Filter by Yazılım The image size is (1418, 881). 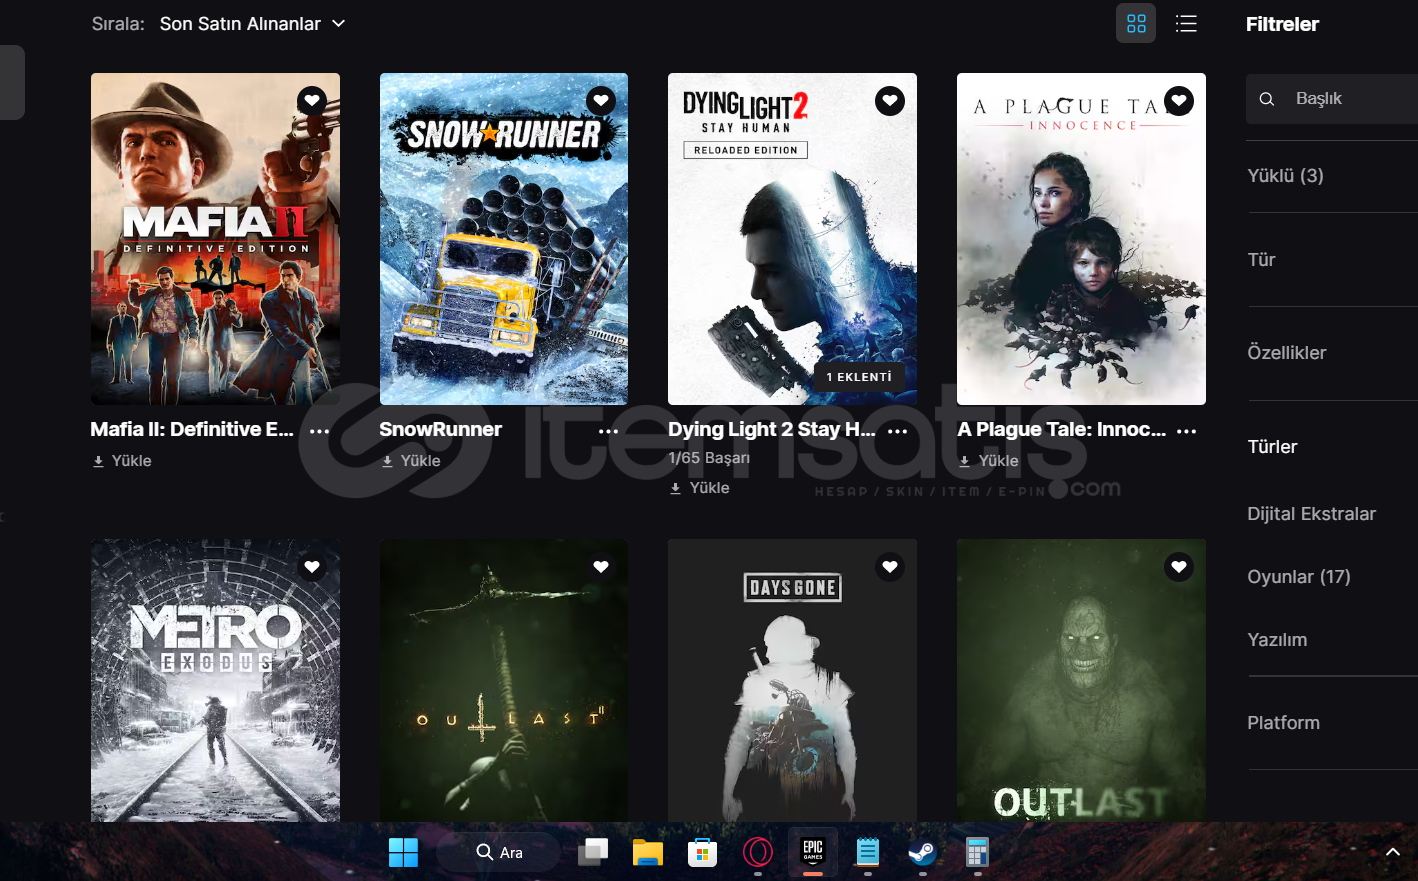(1277, 640)
